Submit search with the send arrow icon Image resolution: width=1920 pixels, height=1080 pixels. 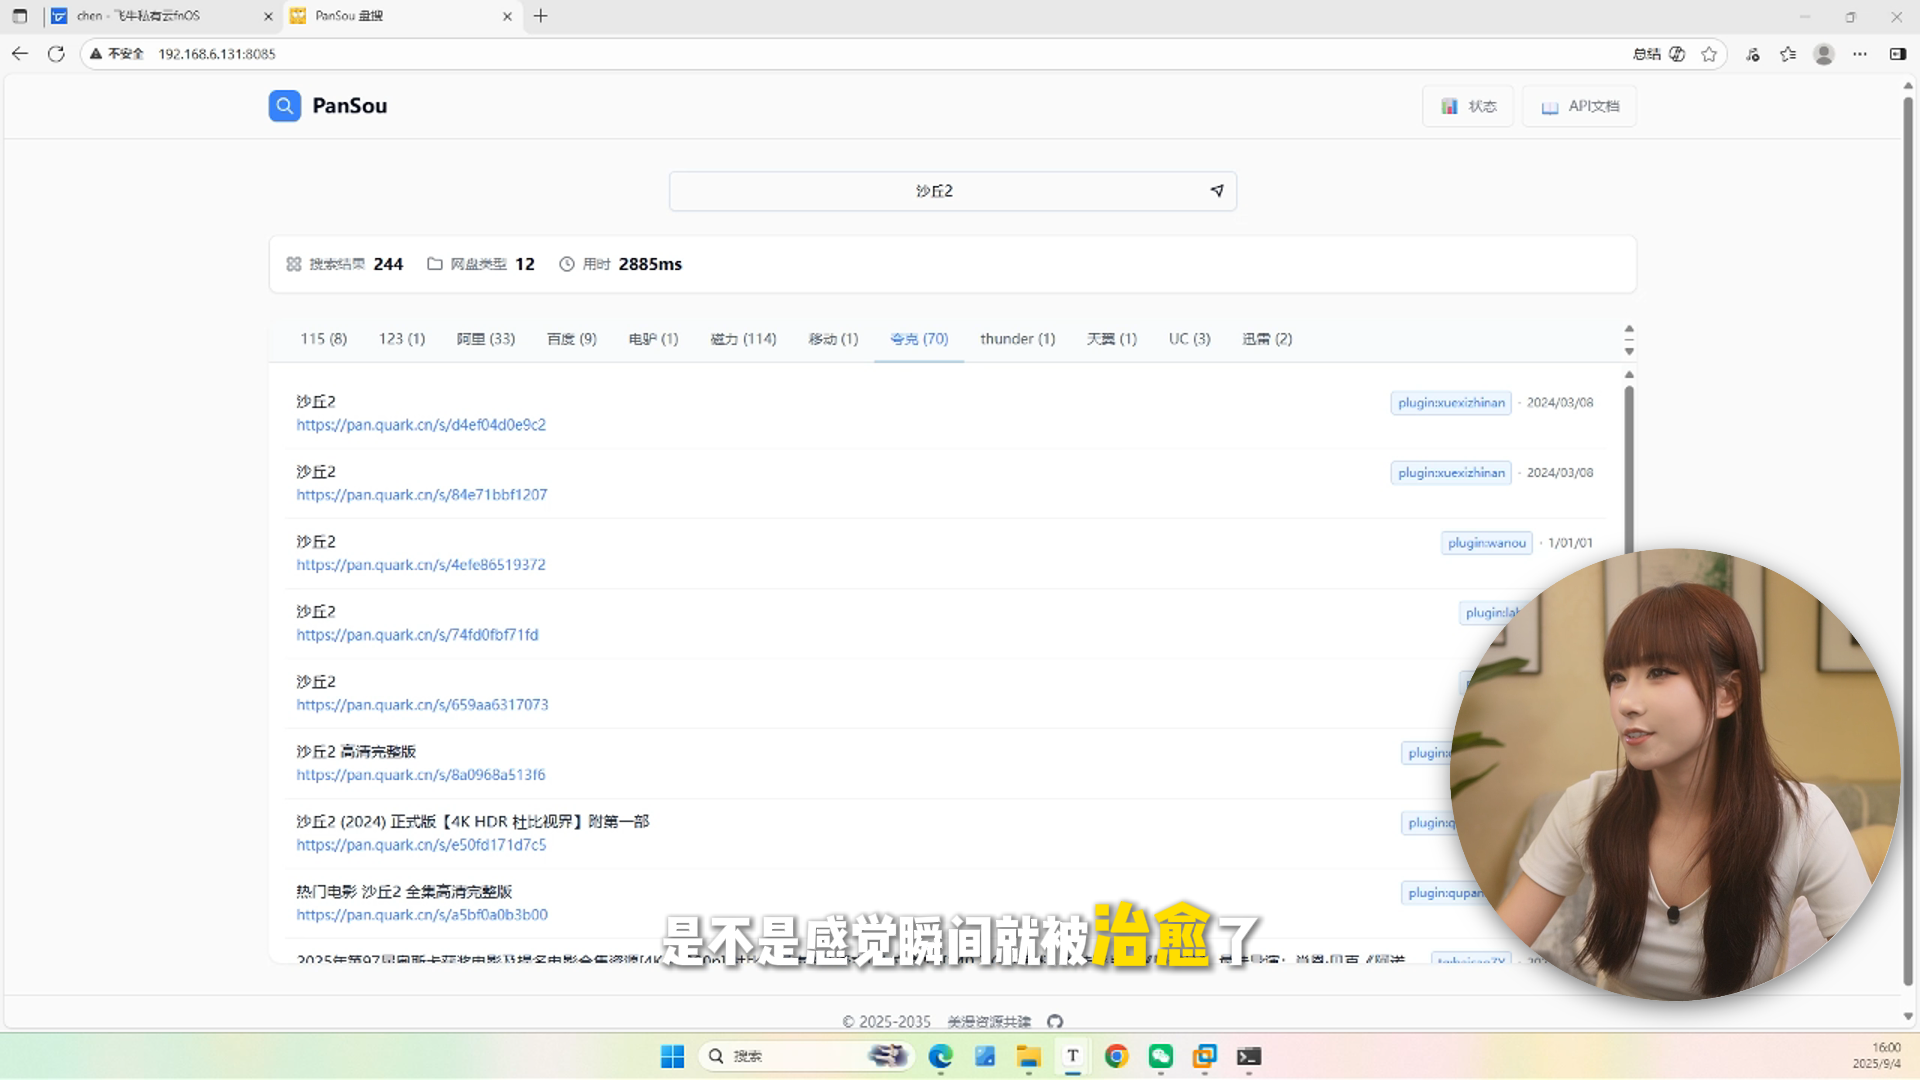click(x=1217, y=191)
